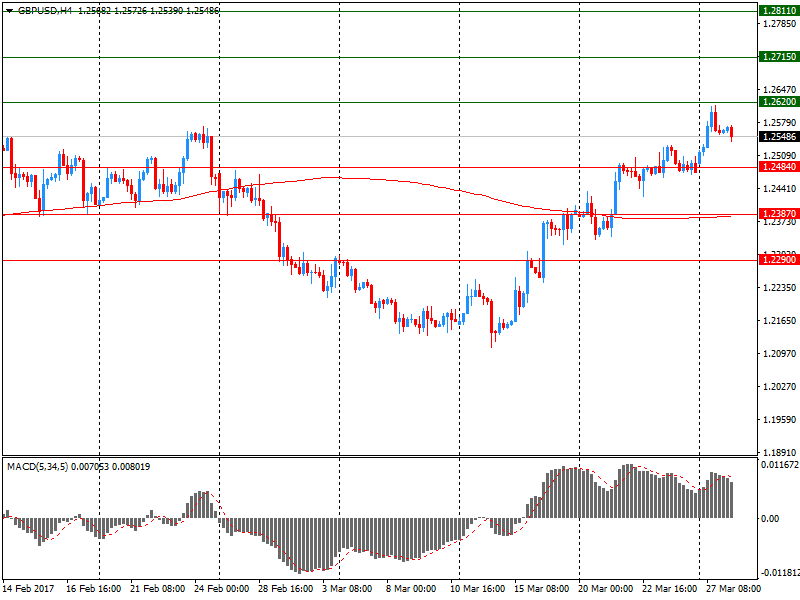Select the red 1.27150 price level label
Viewport: 800px width, 600px height.
pos(778,57)
